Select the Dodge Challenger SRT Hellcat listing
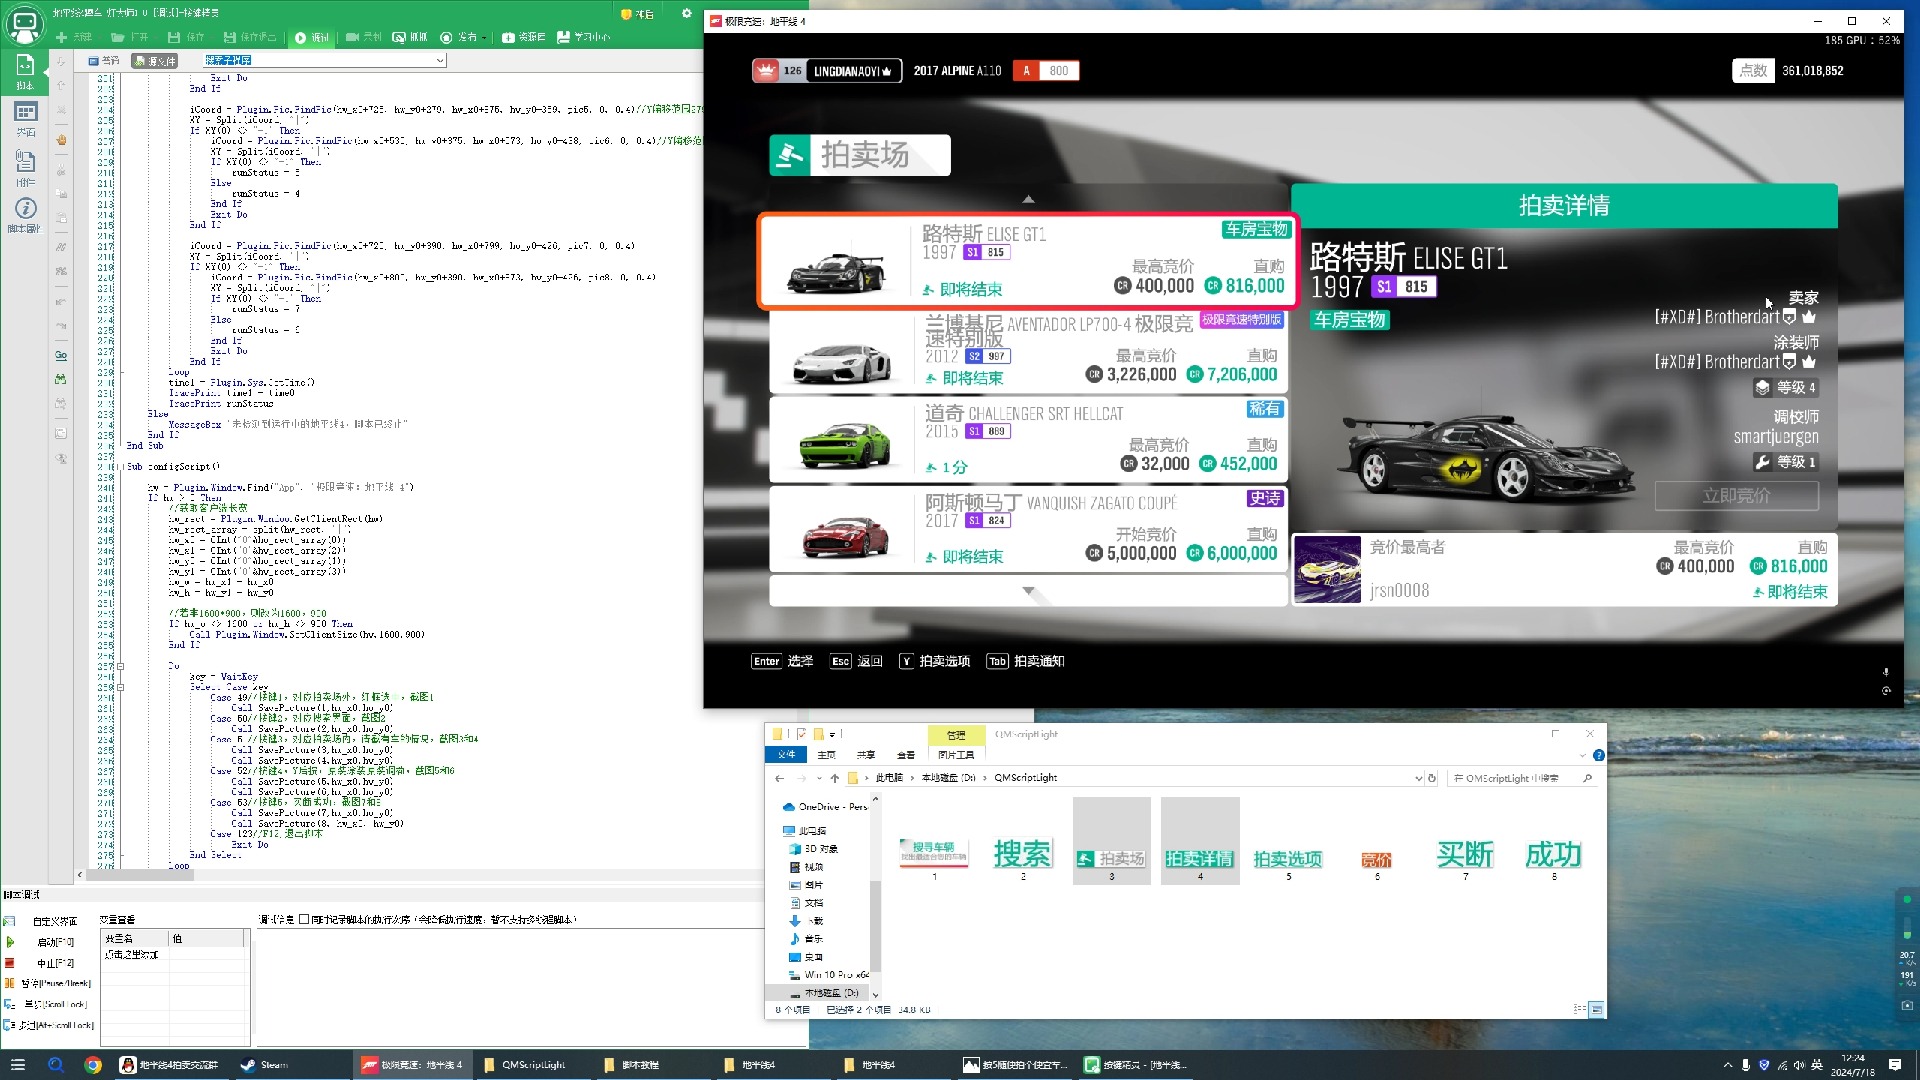Screen dimensions: 1920x1080 1027,438
